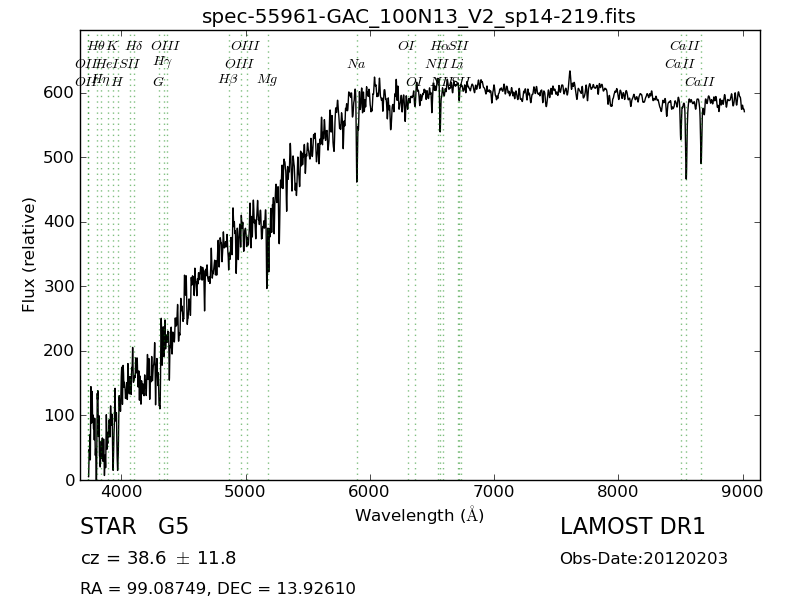
Task: Click the 'STAR' classification text
Action: 108,527
